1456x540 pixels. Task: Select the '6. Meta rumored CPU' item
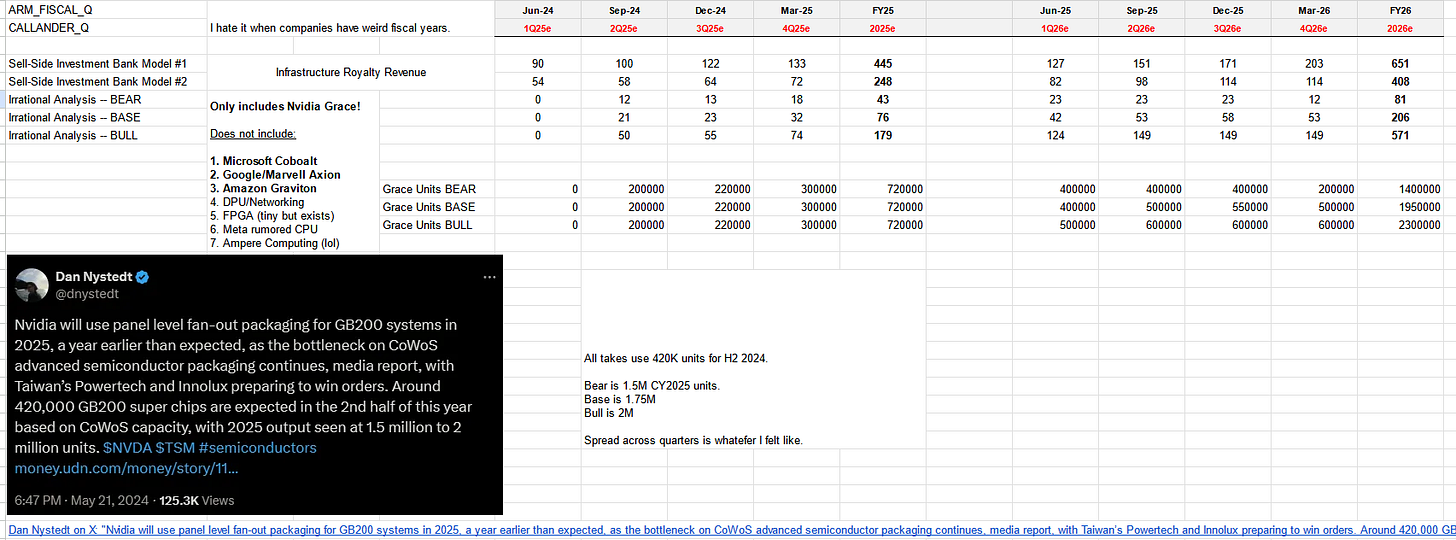click(265, 229)
